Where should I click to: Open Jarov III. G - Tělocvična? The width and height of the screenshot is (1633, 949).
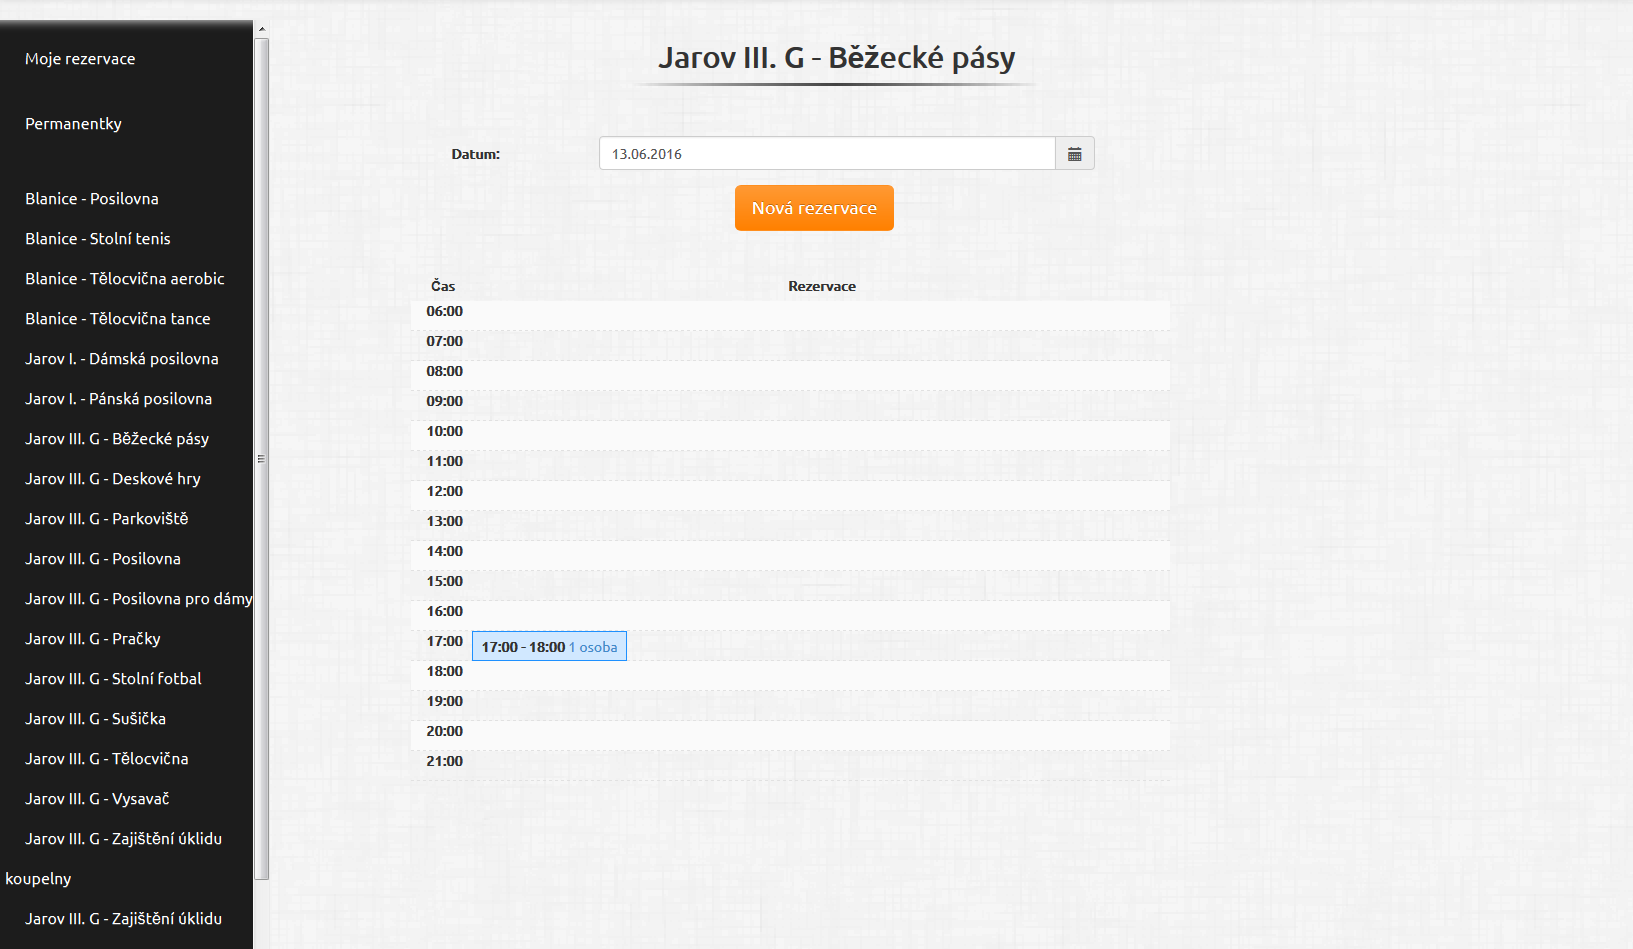(x=107, y=759)
